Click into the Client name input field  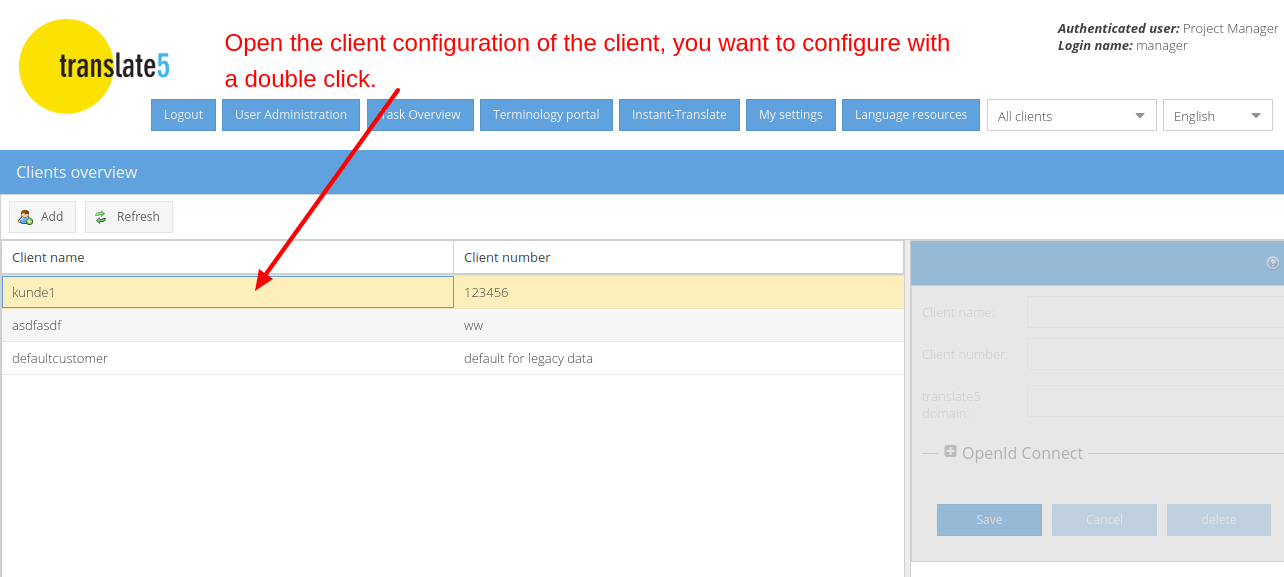click(1155, 312)
